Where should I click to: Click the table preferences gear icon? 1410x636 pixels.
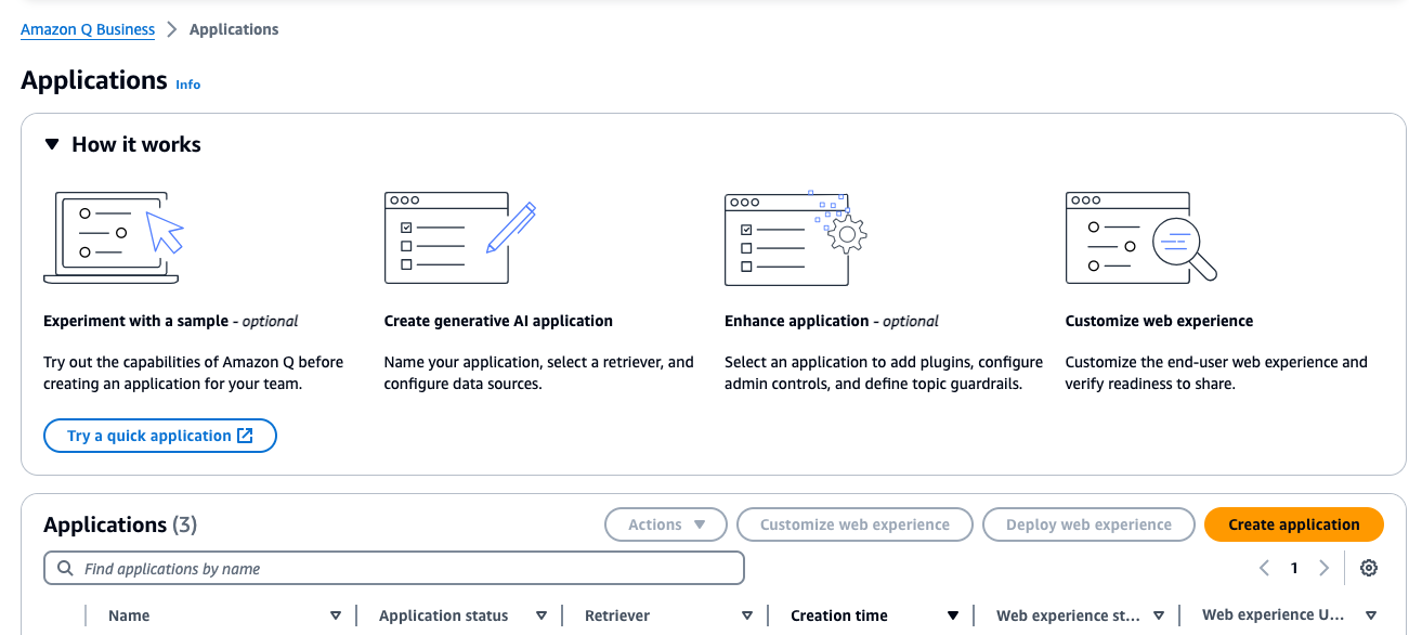pyautogui.click(x=1369, y=568)
